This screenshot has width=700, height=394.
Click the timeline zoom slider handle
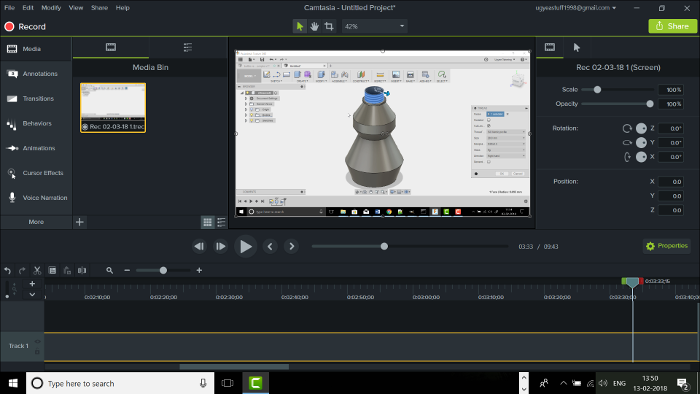pyautogui.click(x=163, y=270)
